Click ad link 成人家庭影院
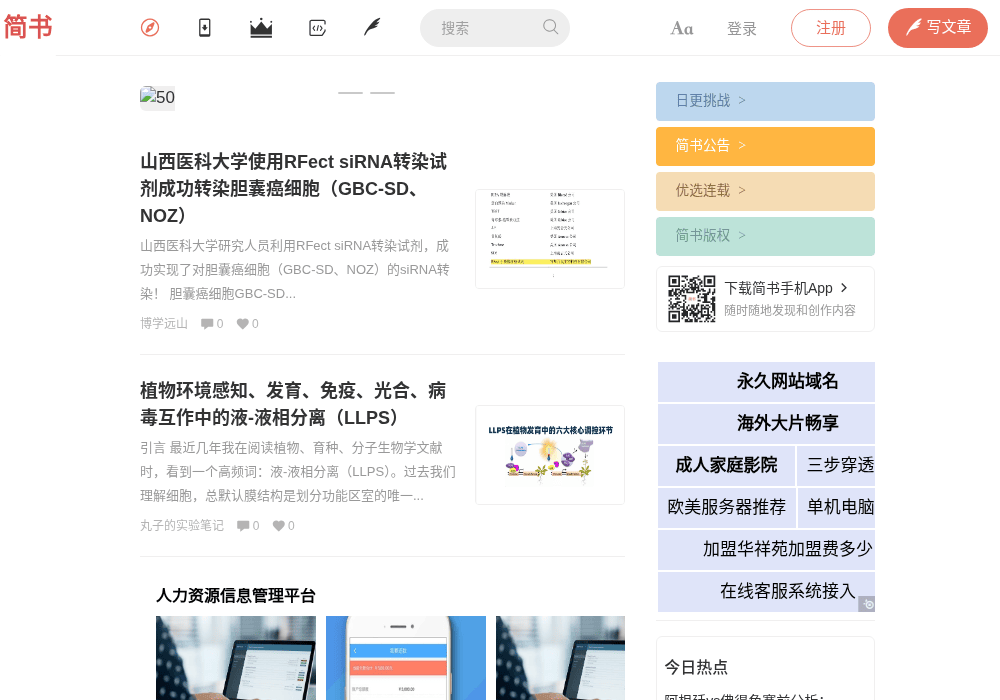1000x700 pixels. point(726,465)
